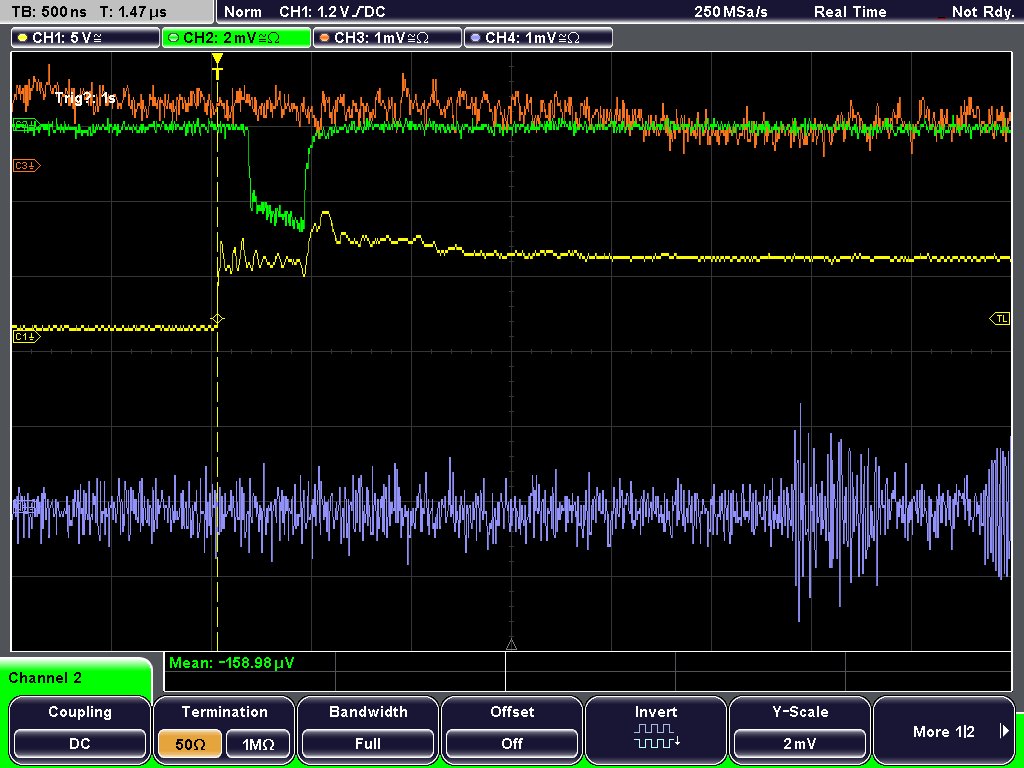Click the CH1: 1.2 V trigger source readout

pyautogui.click(x=332, y=12)
